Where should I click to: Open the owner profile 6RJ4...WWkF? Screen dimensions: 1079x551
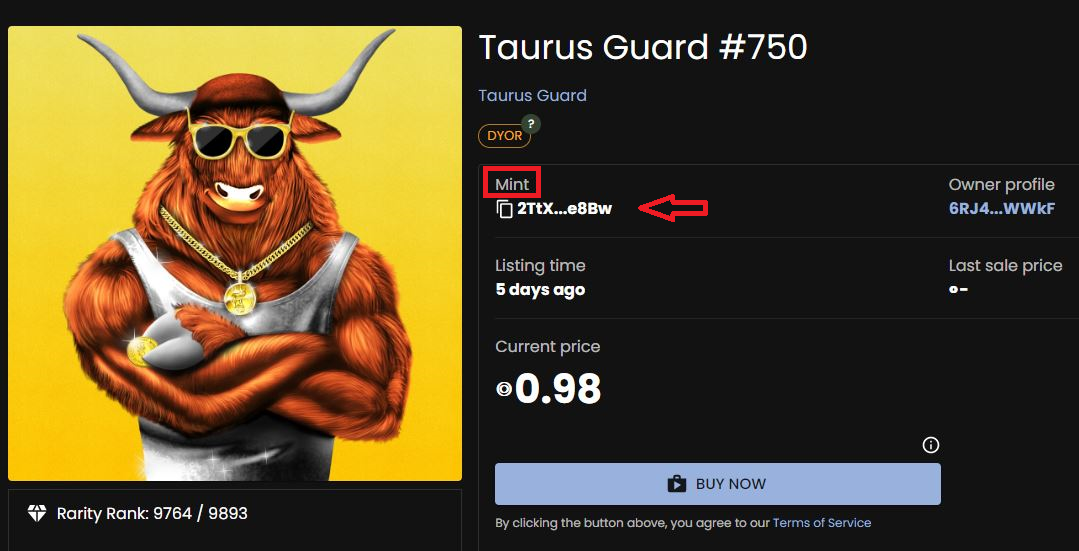(x=1001, y=208)
